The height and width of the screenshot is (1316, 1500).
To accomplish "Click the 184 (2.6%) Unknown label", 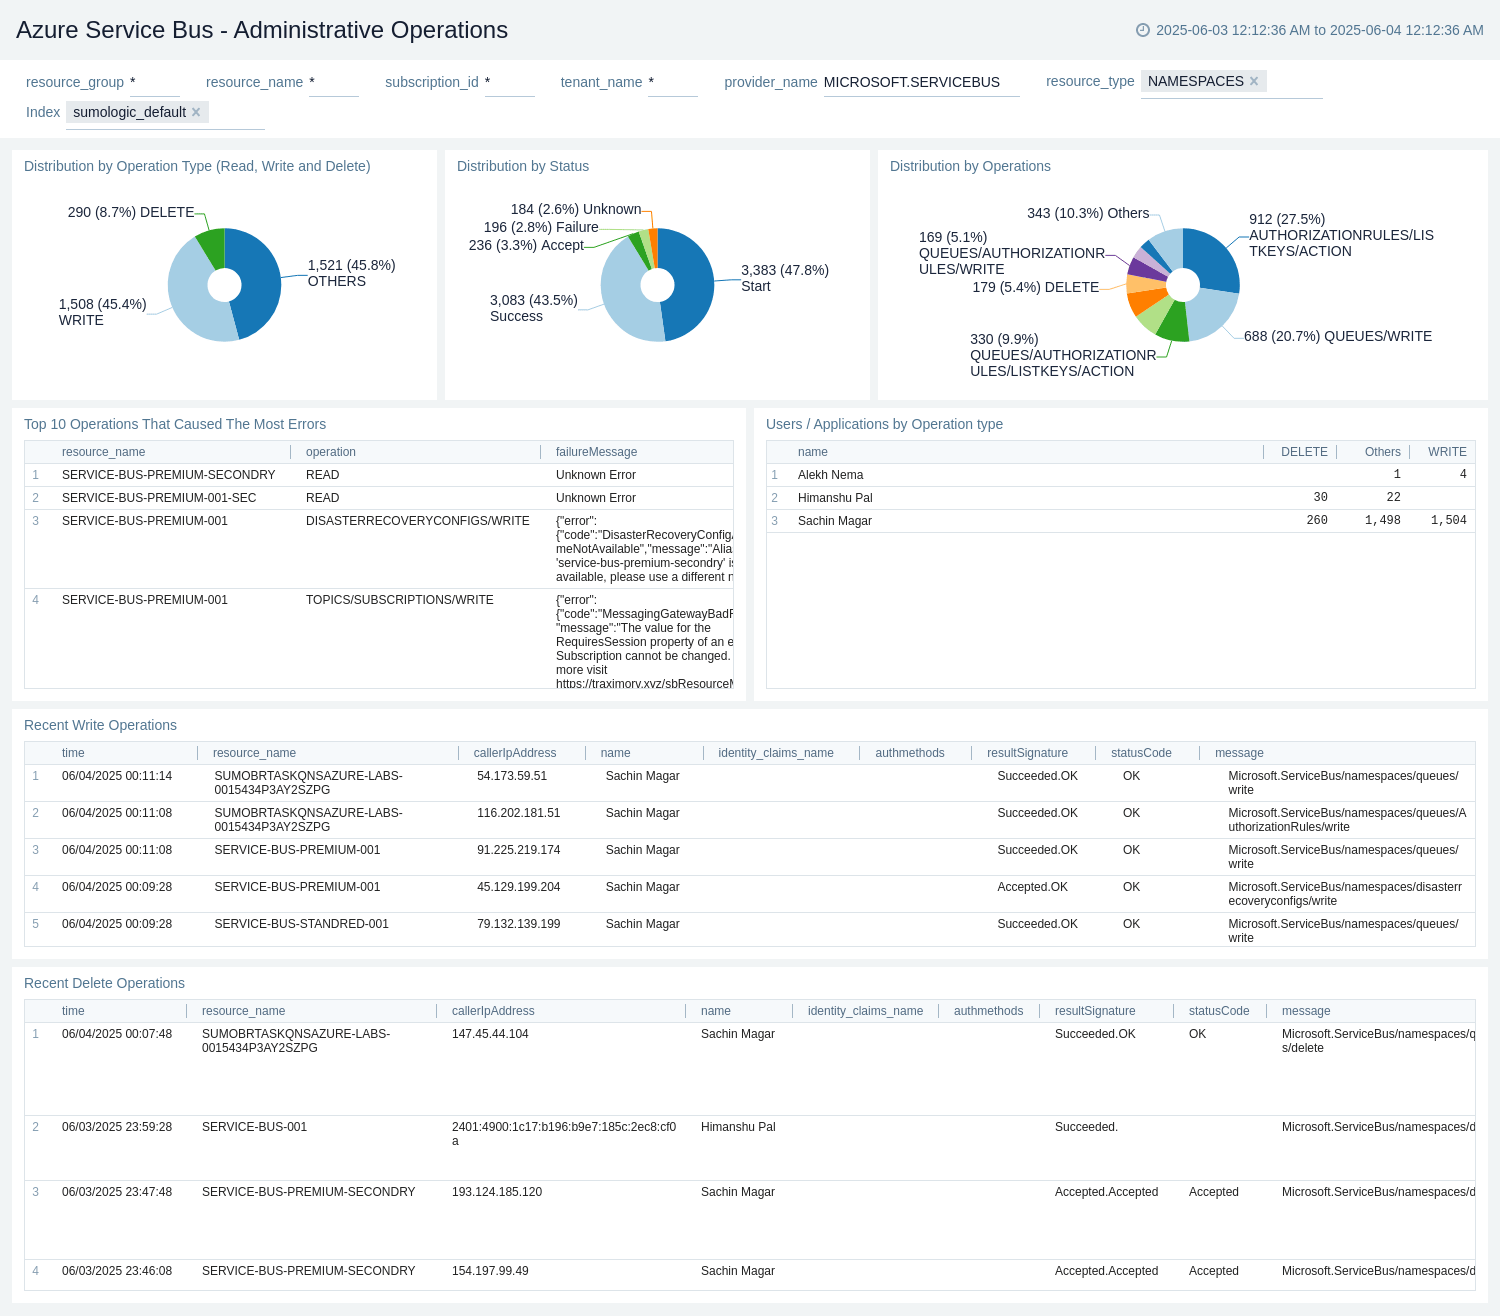I will pos(576,209).
